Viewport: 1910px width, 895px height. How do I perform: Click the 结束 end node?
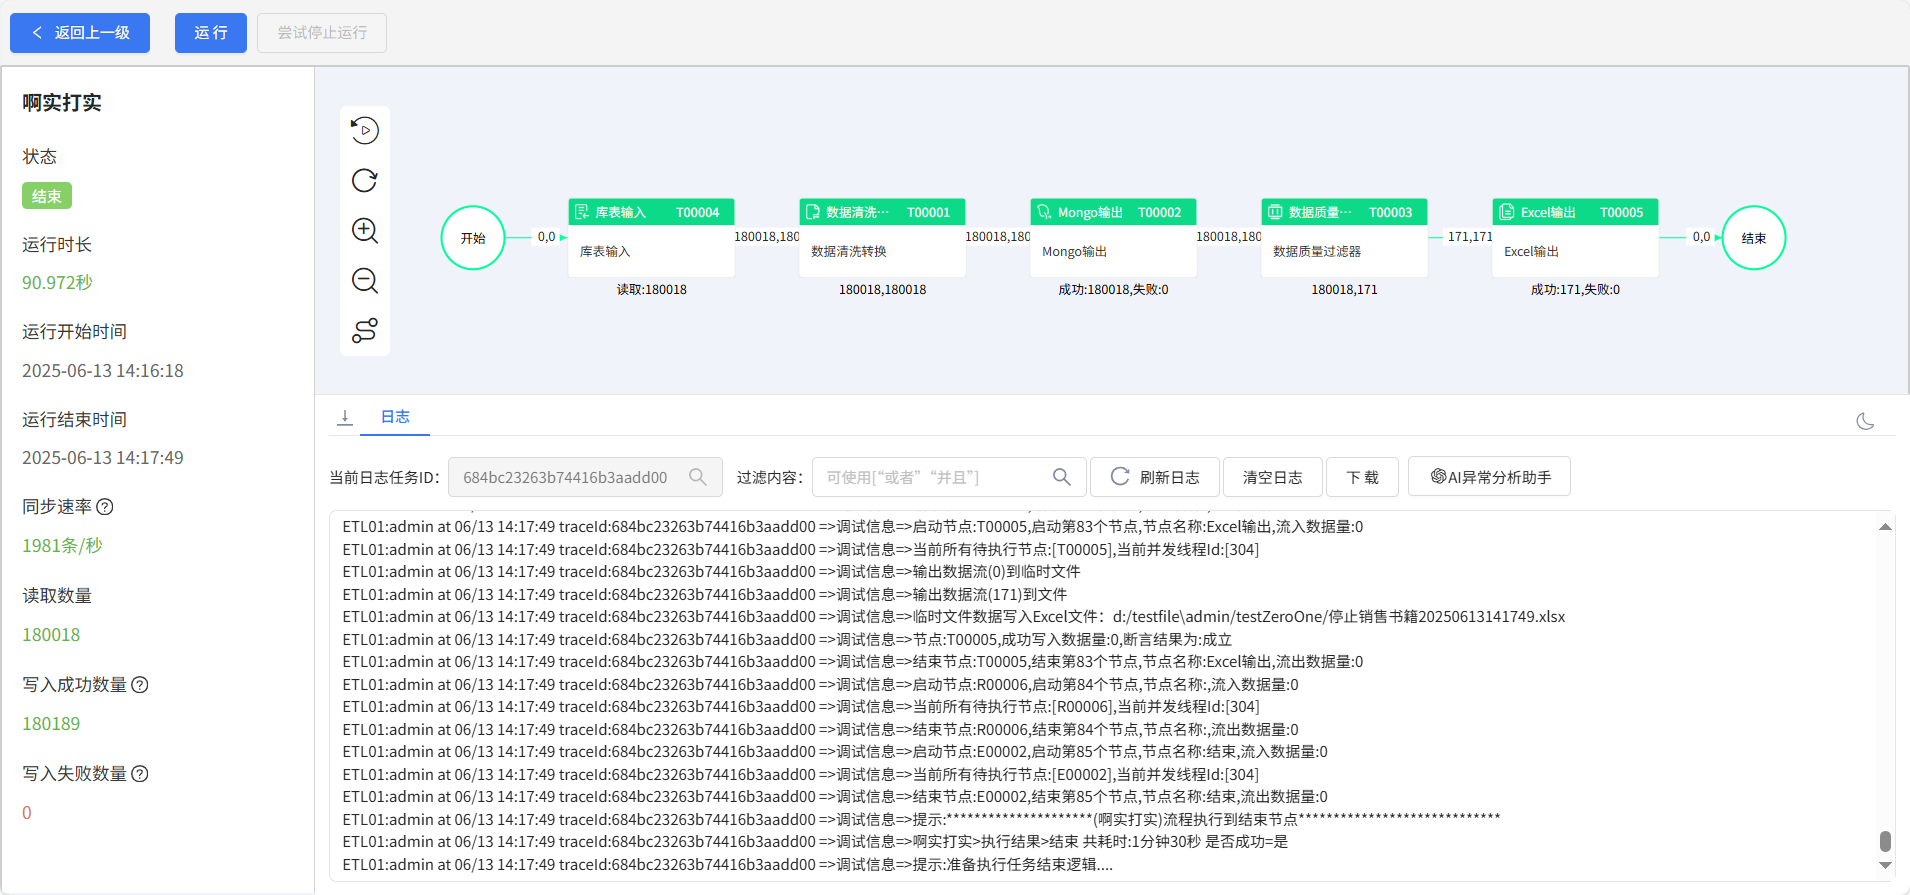point(1754,238)
